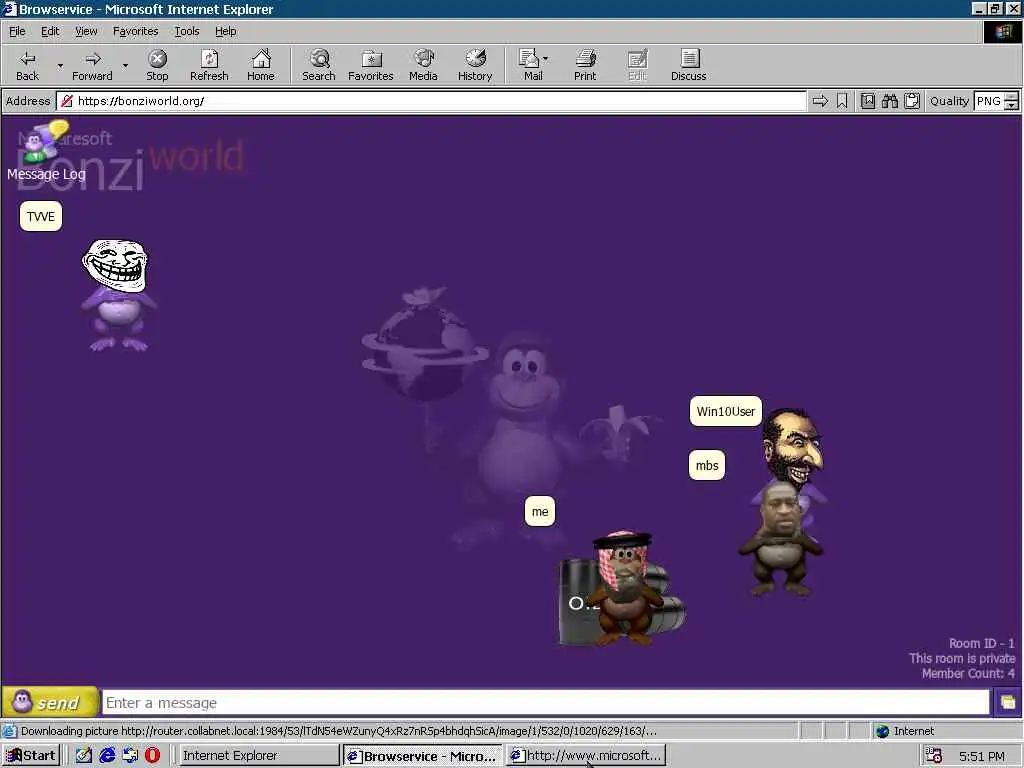The image size is (1024, 768).
Task: Focus the address bar URL field
Action: pyautogui.click(x=431, y=101)
